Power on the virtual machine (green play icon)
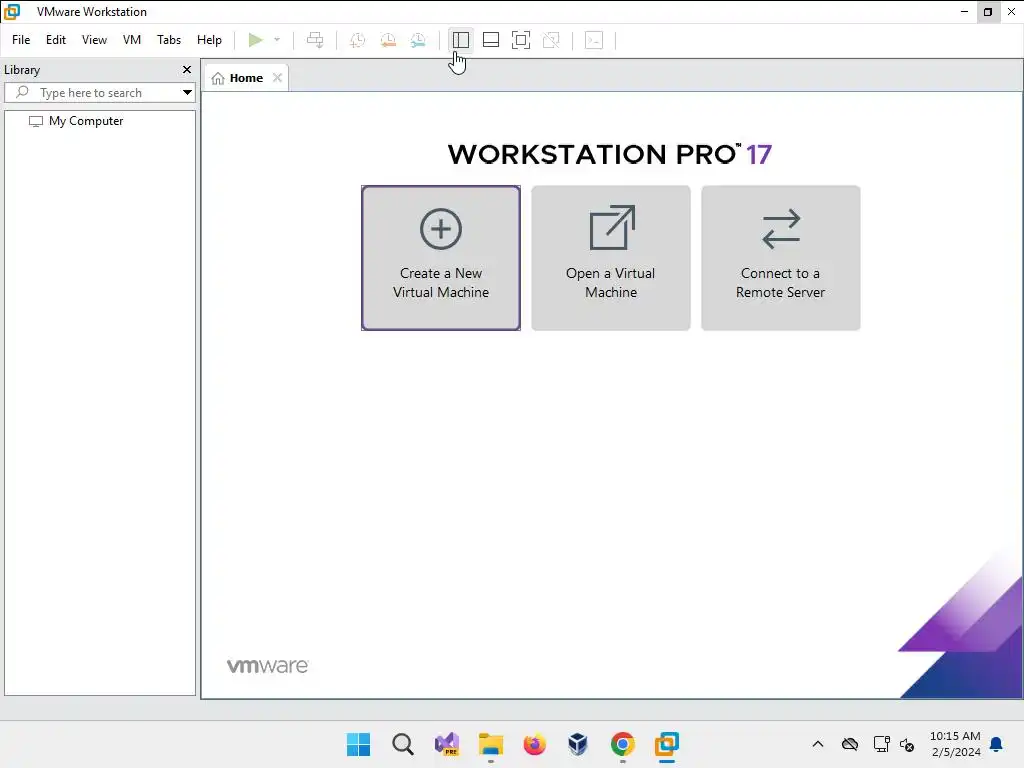This screenshot has width=1024, height=768. pyautogui.click(x=255, y=40)
